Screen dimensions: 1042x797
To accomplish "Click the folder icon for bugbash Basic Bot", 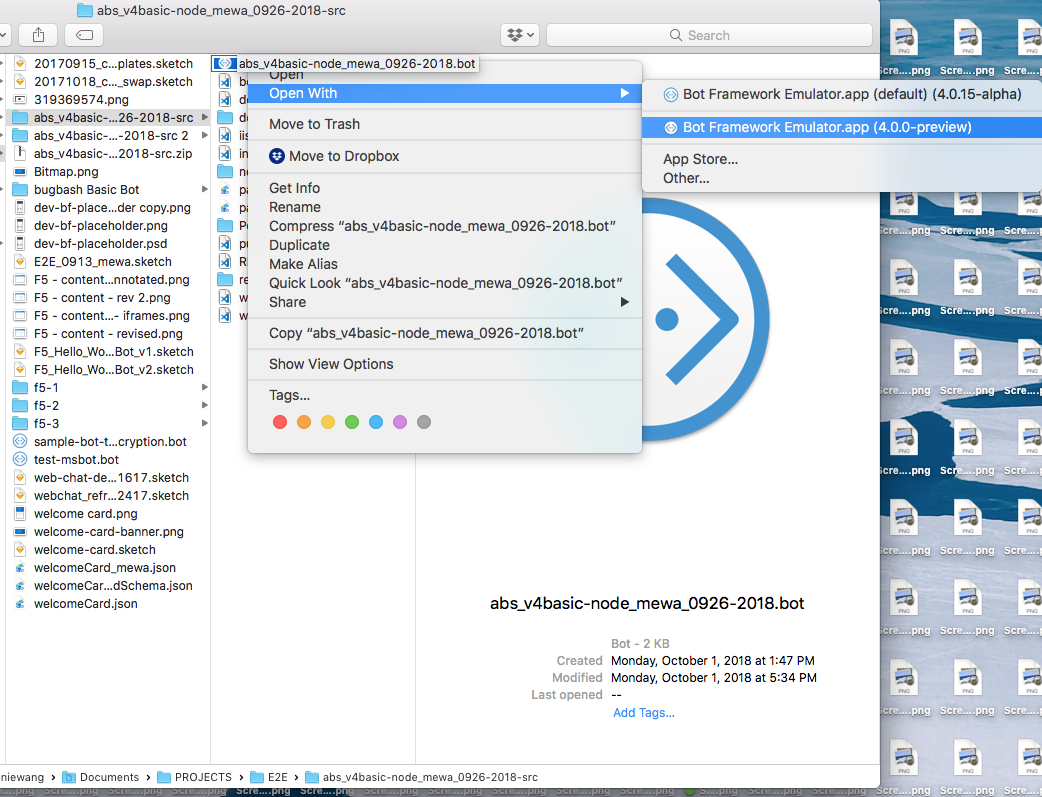I will (19, 189).
